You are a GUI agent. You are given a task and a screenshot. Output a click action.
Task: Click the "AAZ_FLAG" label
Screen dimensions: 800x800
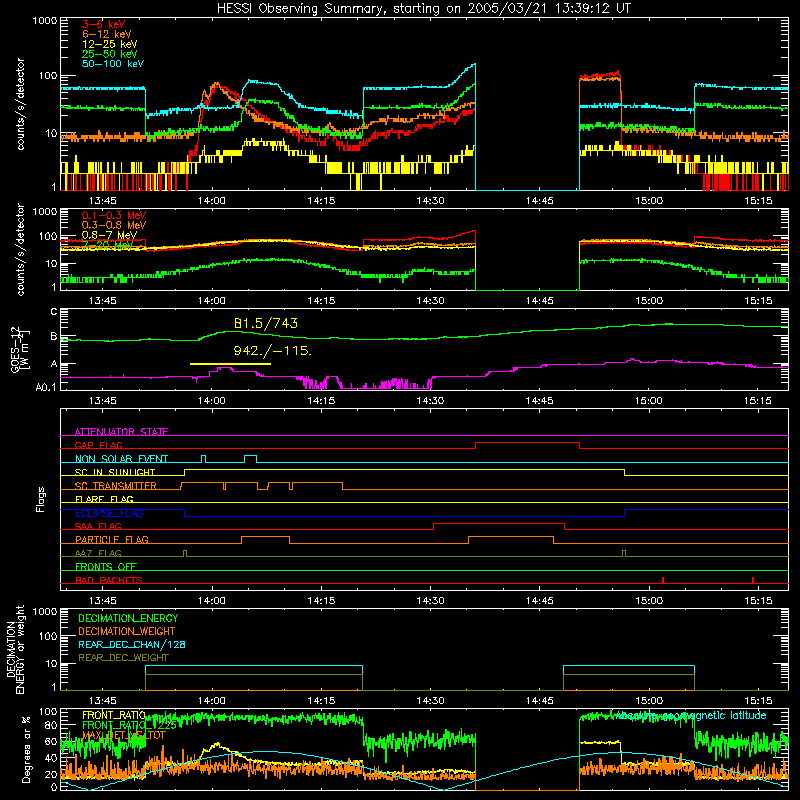[98, 553]
